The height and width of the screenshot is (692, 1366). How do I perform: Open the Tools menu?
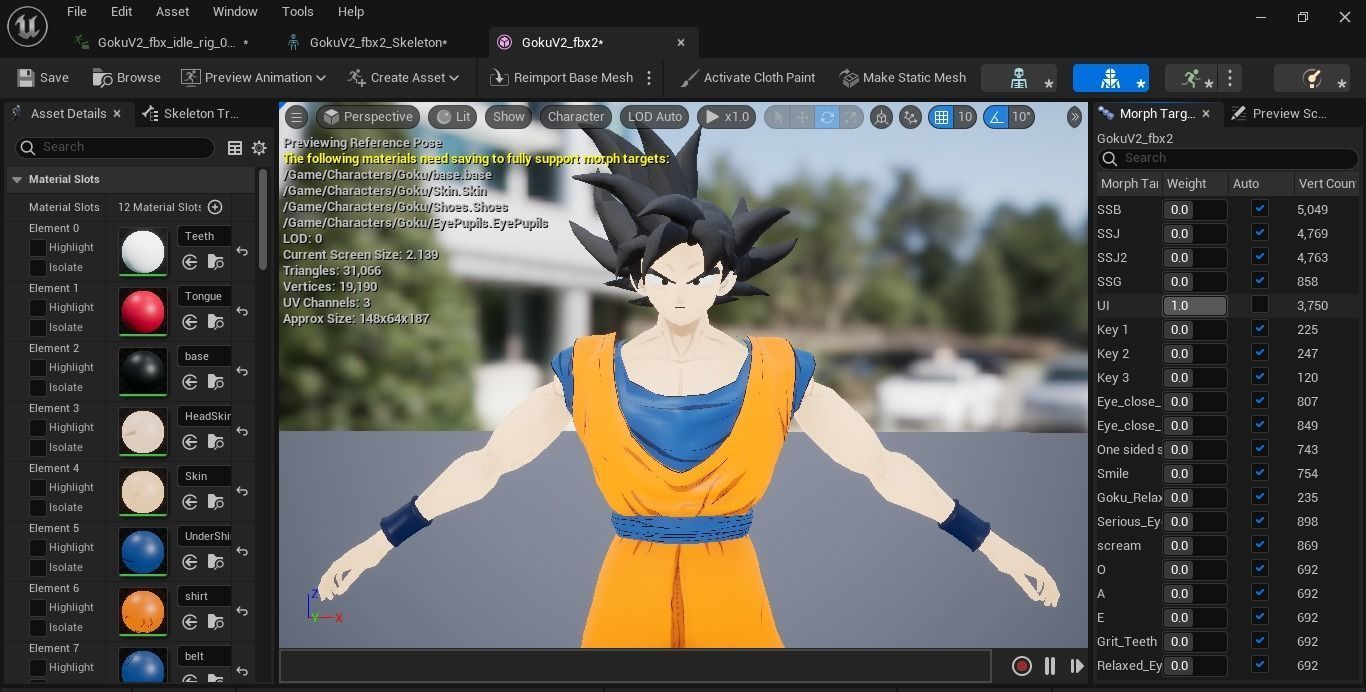(x=297, y=11)
